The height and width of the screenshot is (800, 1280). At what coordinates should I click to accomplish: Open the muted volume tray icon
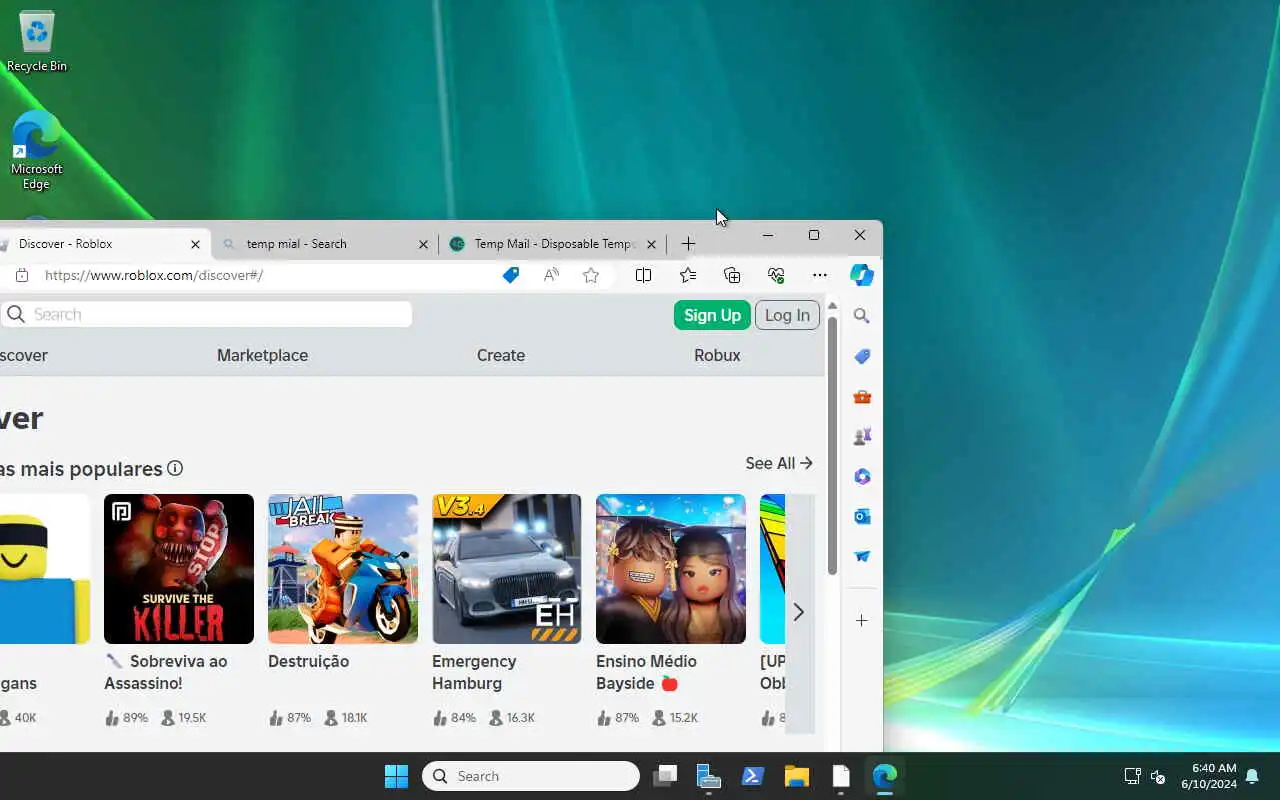pyautogui.click(x=1158, y=776)
